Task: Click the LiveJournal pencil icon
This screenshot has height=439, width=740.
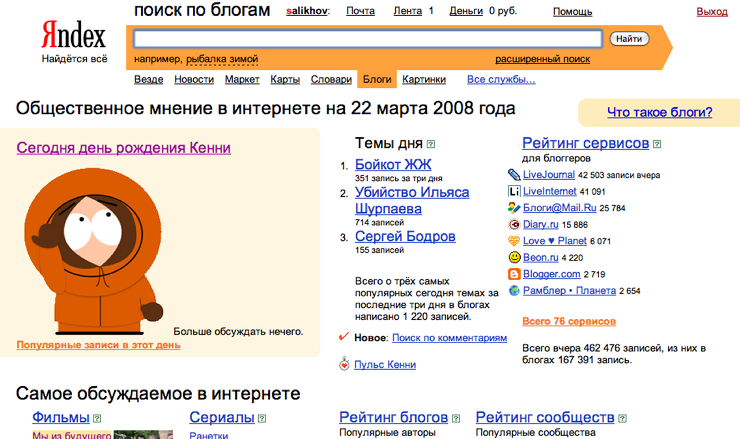Action: tap(514, 175)
